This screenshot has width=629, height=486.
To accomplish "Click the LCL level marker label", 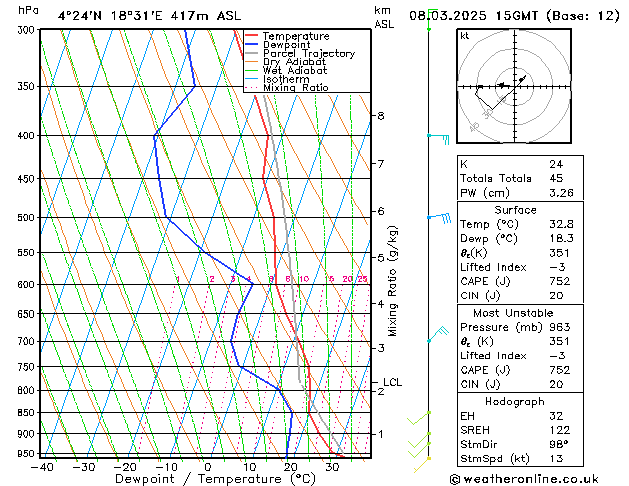I will click(x=392, y=382).
